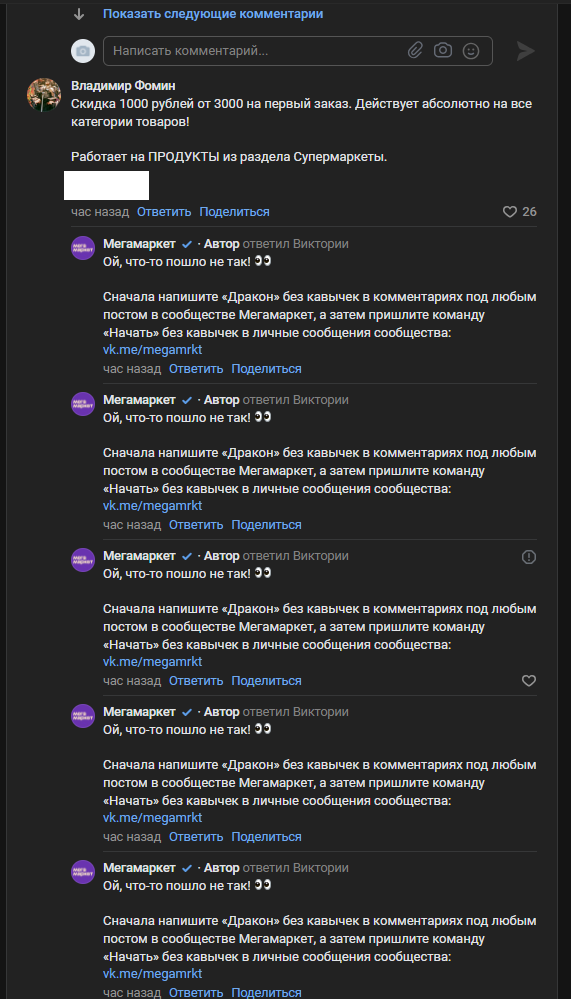Click Мегамаркет author name in last reply
The width and height of the screenshot is (571, 999).
(139, 868)
